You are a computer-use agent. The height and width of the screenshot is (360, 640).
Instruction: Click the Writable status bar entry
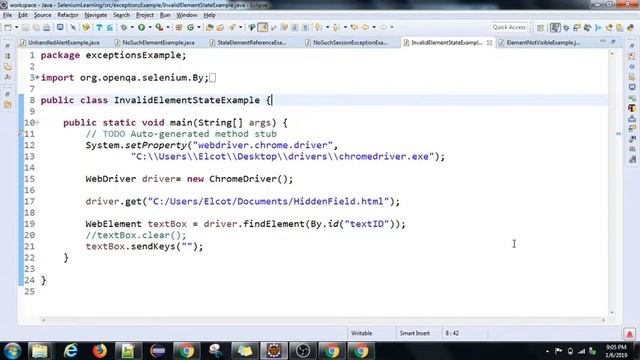(x=362, y=333)
